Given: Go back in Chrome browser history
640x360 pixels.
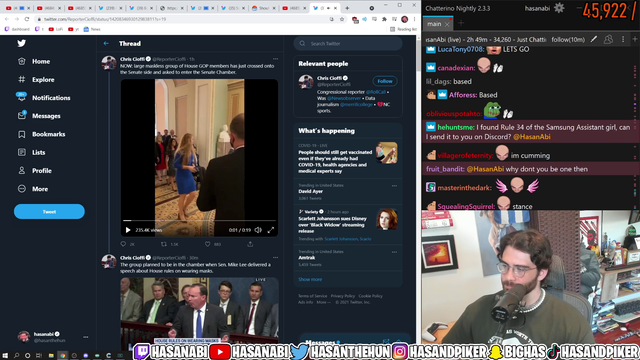Looking at the screenshot, I should point(7,19).
